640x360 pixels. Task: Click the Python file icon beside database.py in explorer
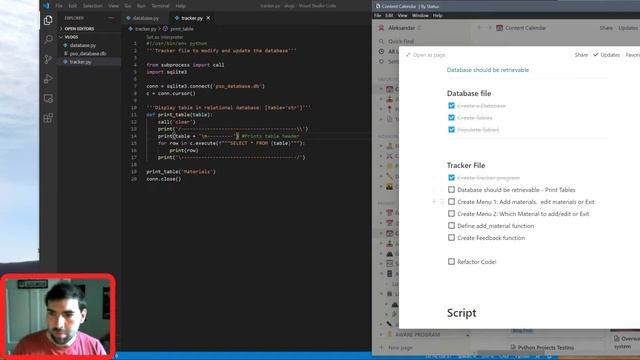tap(65, 45)
